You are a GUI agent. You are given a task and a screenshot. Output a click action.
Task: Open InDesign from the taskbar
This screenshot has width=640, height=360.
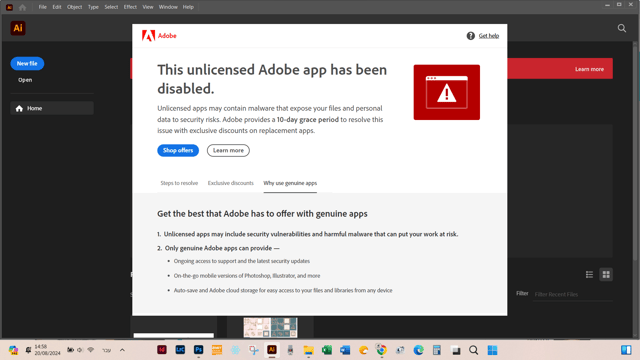click(x=162, y=350)
